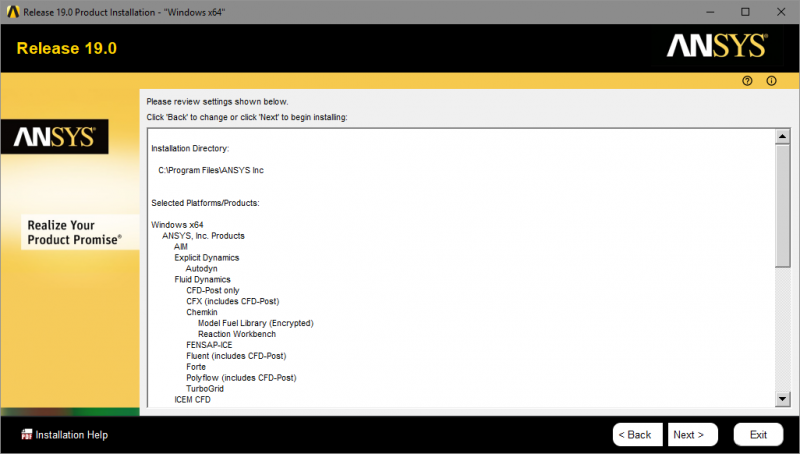Go back with the Back button
This screenshot has height=454, width=800.
coord(636,435)
